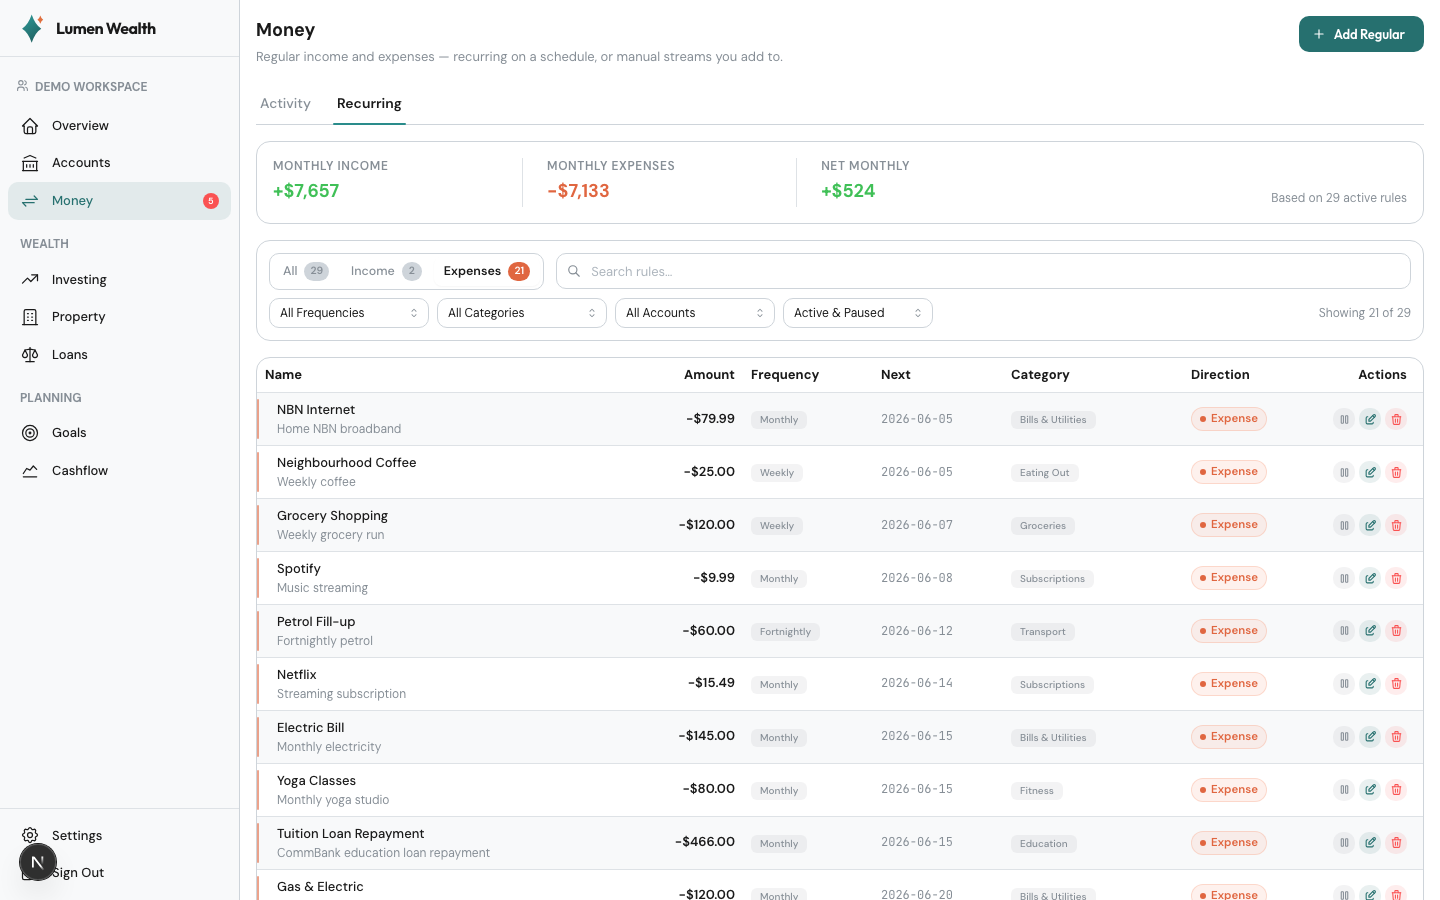Open the Money section
Viewport: 1440px width, 900px height.
point(119,201)
